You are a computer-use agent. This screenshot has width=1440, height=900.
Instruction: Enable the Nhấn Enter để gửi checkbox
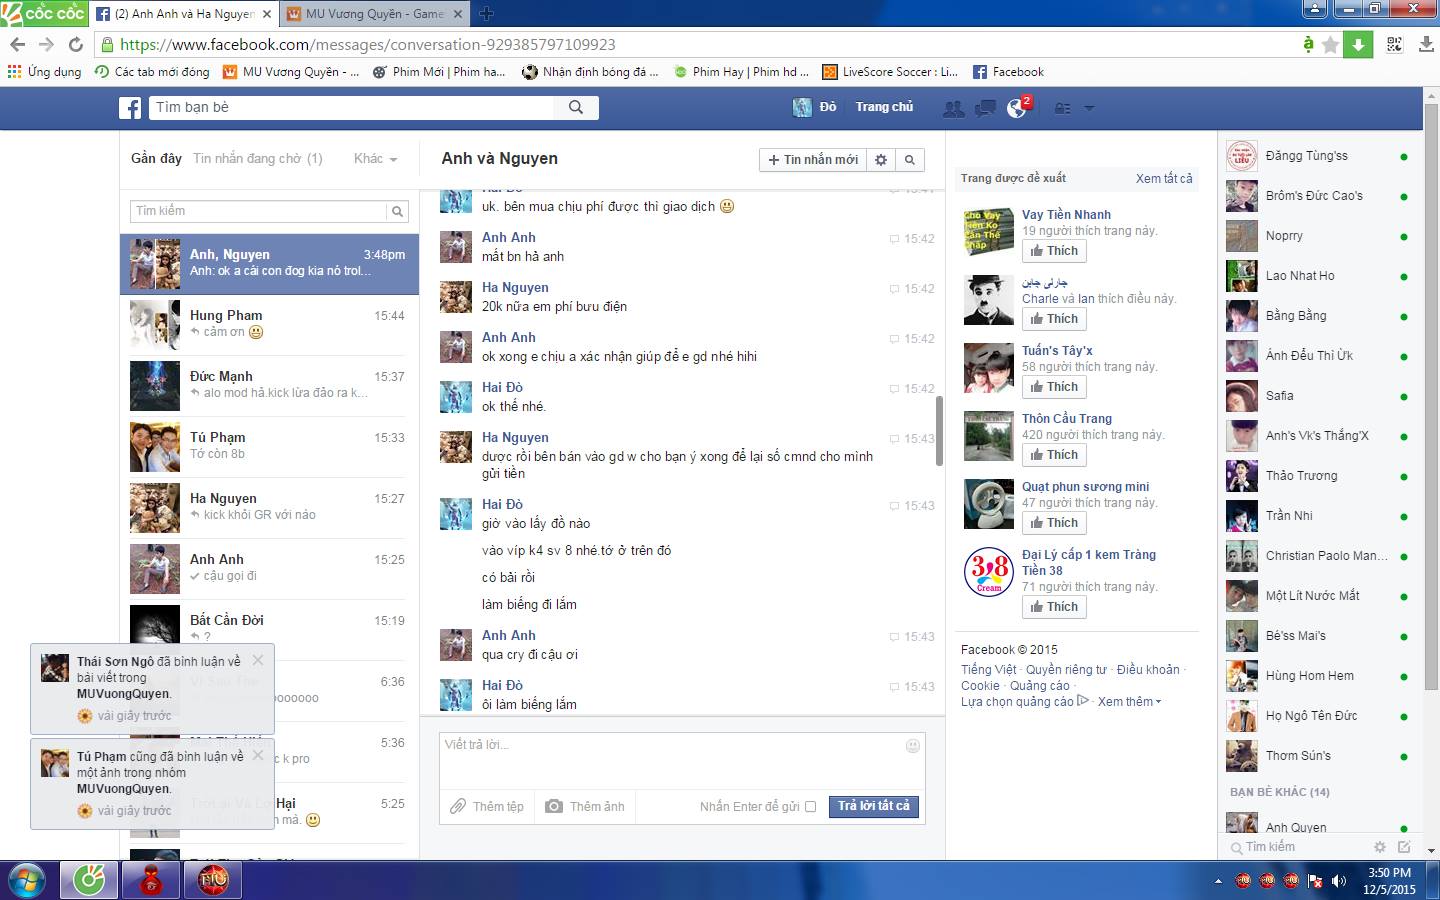coord(810,807)
